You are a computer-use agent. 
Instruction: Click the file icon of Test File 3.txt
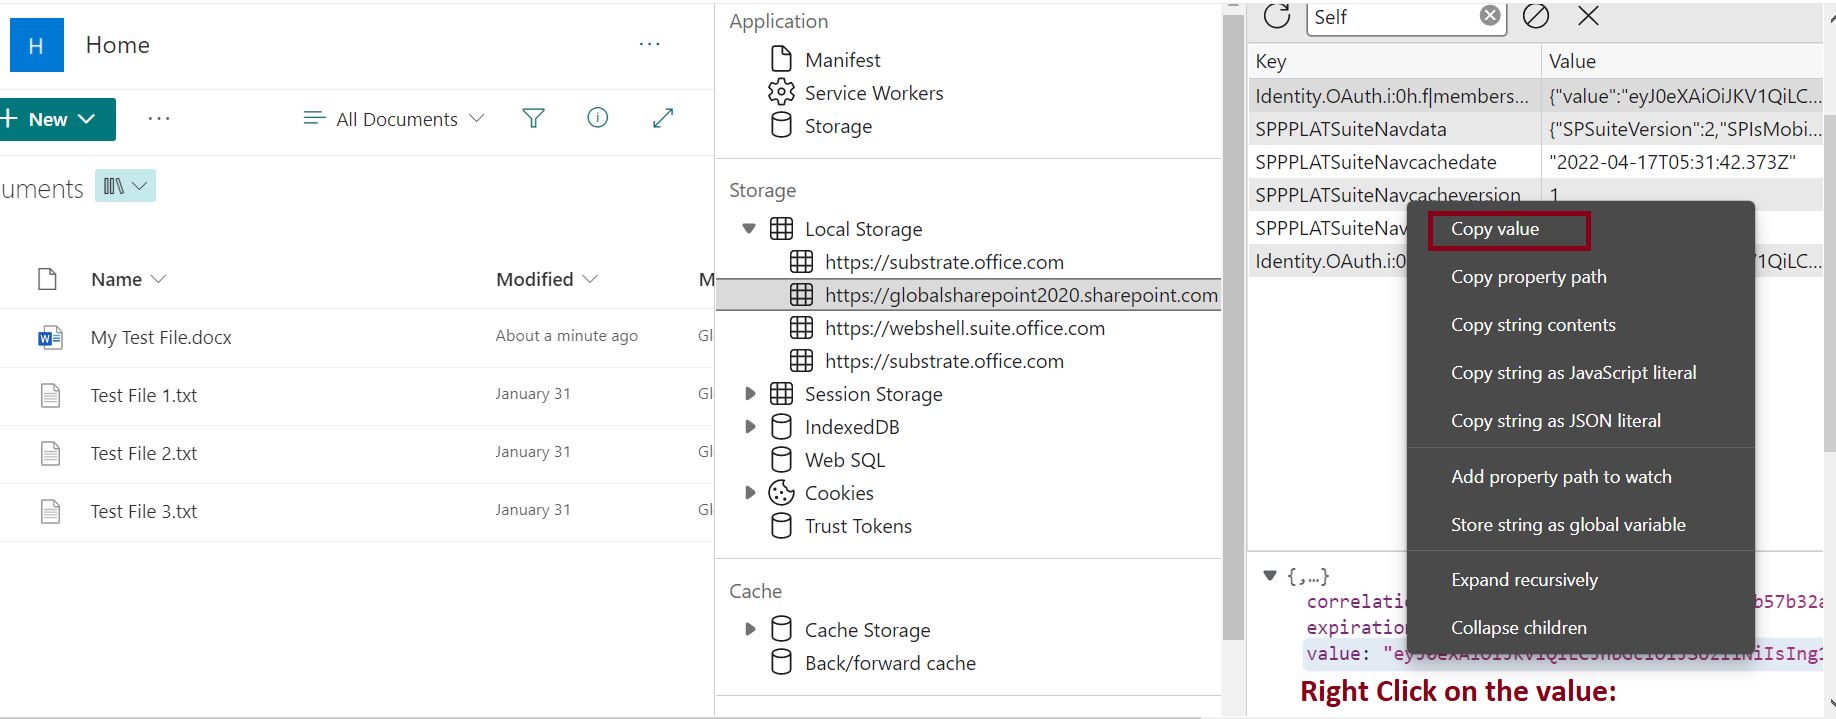click(50, 511)
